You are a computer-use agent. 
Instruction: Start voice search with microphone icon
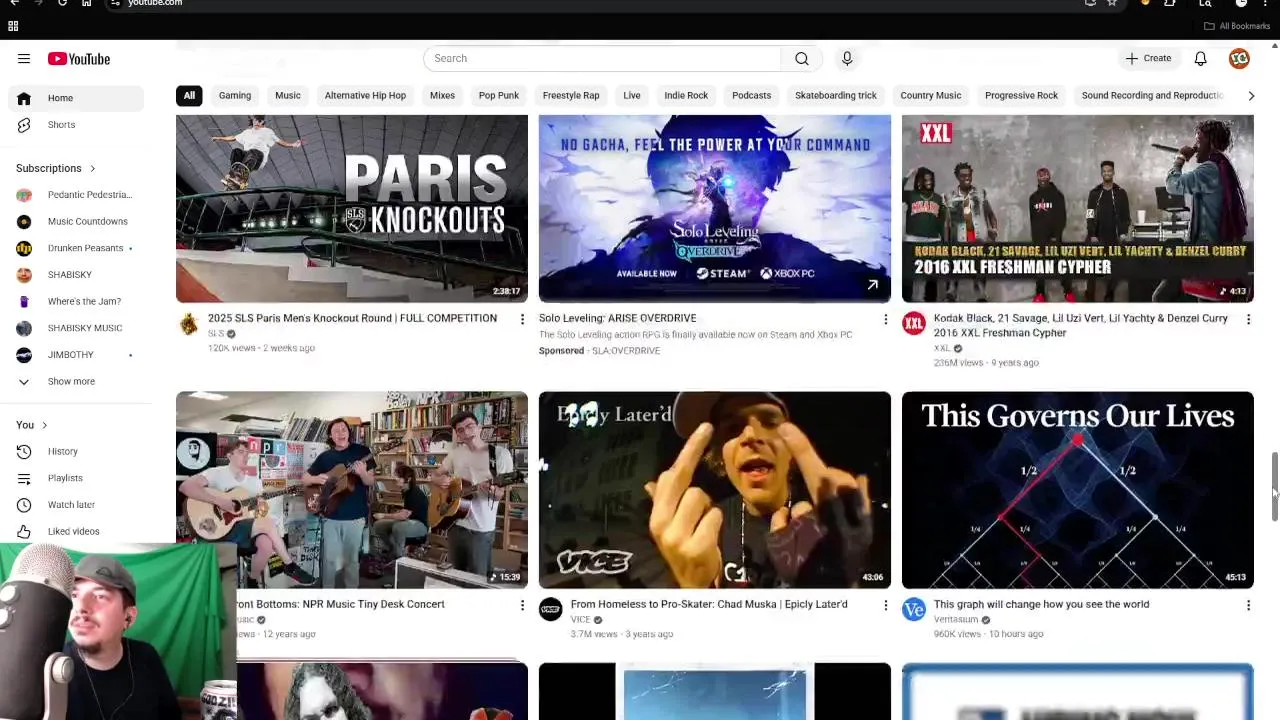click(847, 58)
